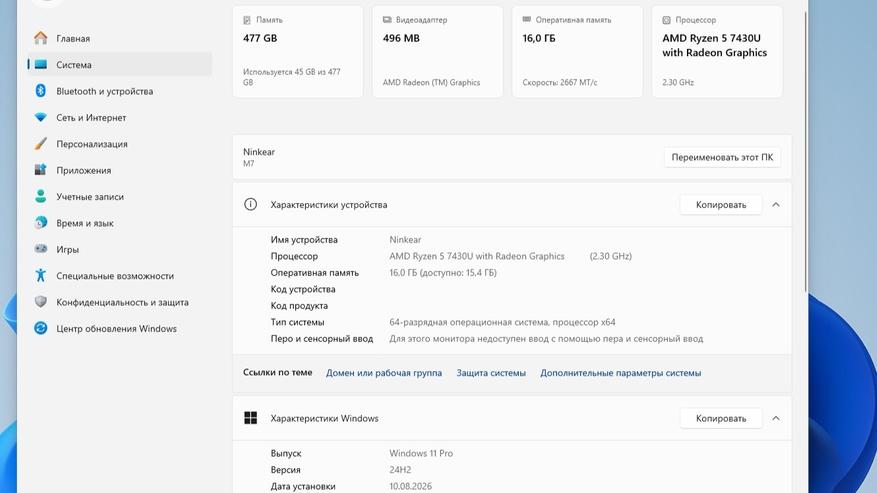The height and width of the screenshot is (493, 877).
Task: Select the Система sidebar item
Action: [119, 64]
